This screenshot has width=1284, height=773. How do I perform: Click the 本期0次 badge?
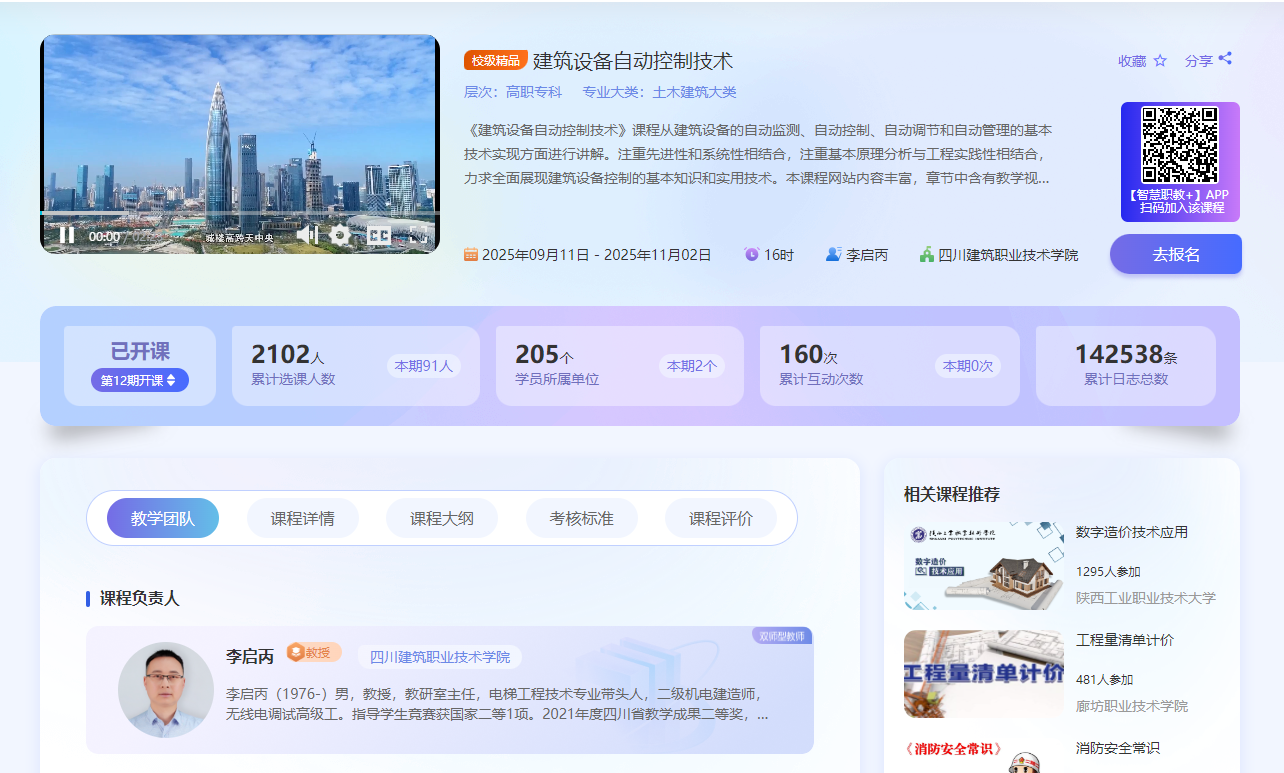(968, 366)
